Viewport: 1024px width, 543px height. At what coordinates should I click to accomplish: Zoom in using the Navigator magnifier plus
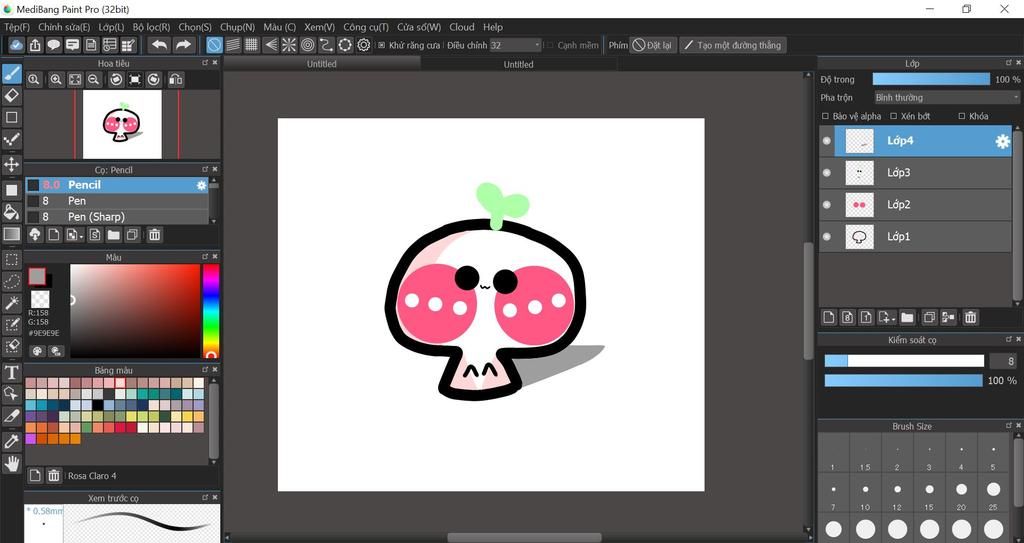pos(56,79)
